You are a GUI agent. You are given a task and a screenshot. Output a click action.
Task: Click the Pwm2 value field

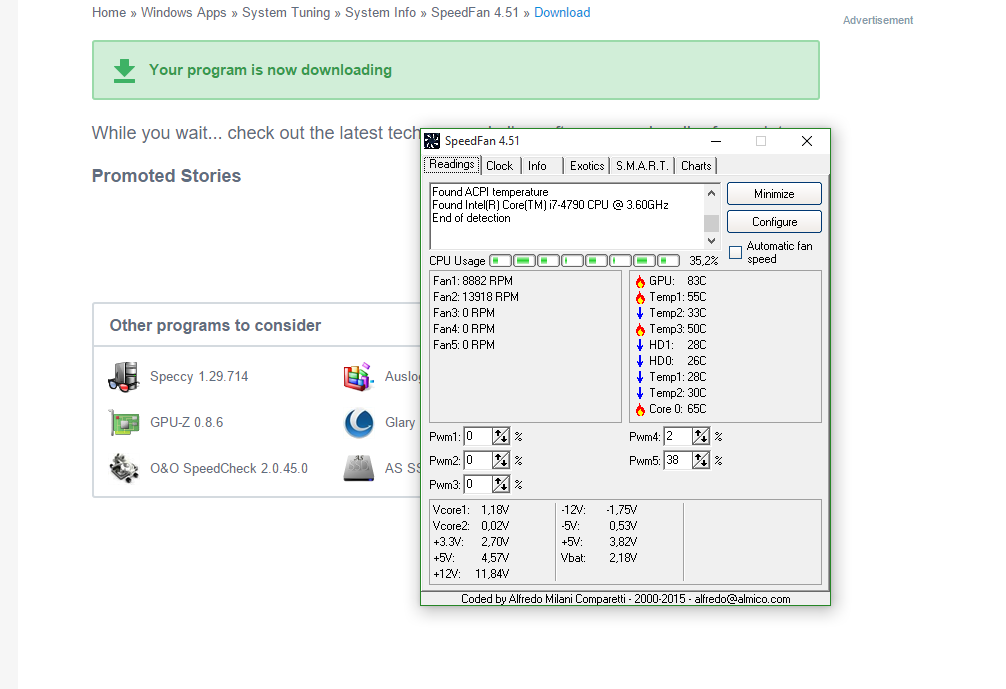[478, 461]
